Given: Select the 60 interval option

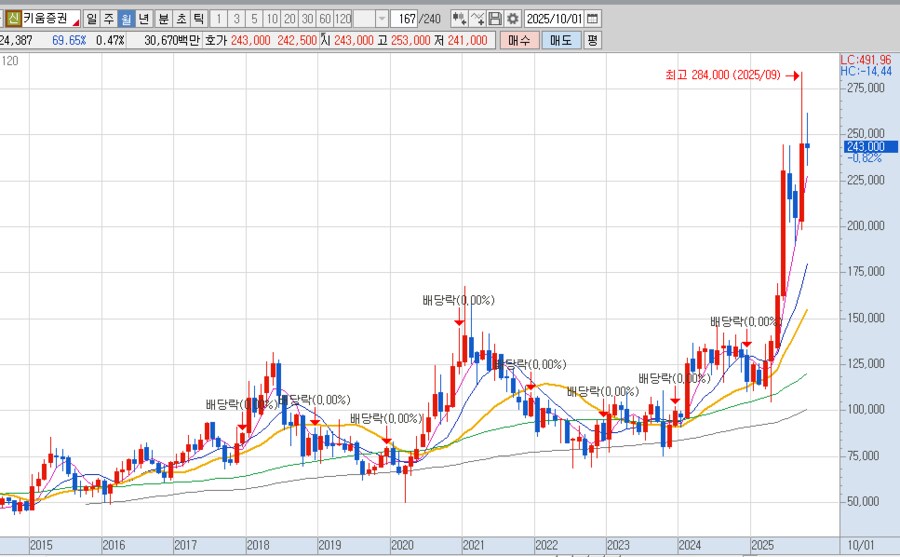Looking at the screenshot, I should [324, 19].
